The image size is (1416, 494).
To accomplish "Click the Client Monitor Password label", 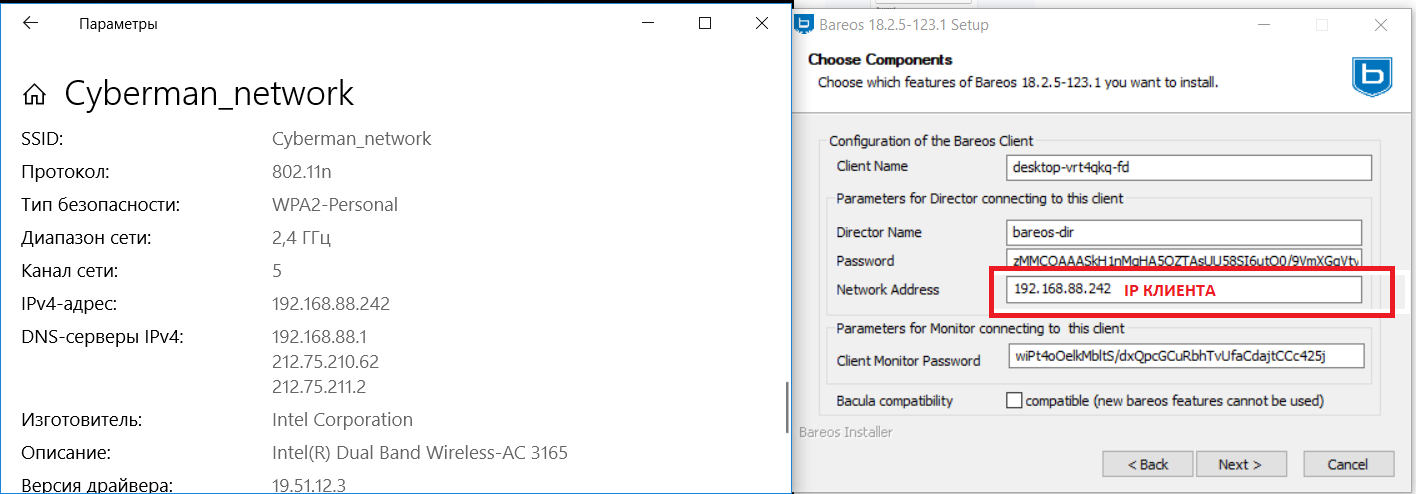I will 908,360.
